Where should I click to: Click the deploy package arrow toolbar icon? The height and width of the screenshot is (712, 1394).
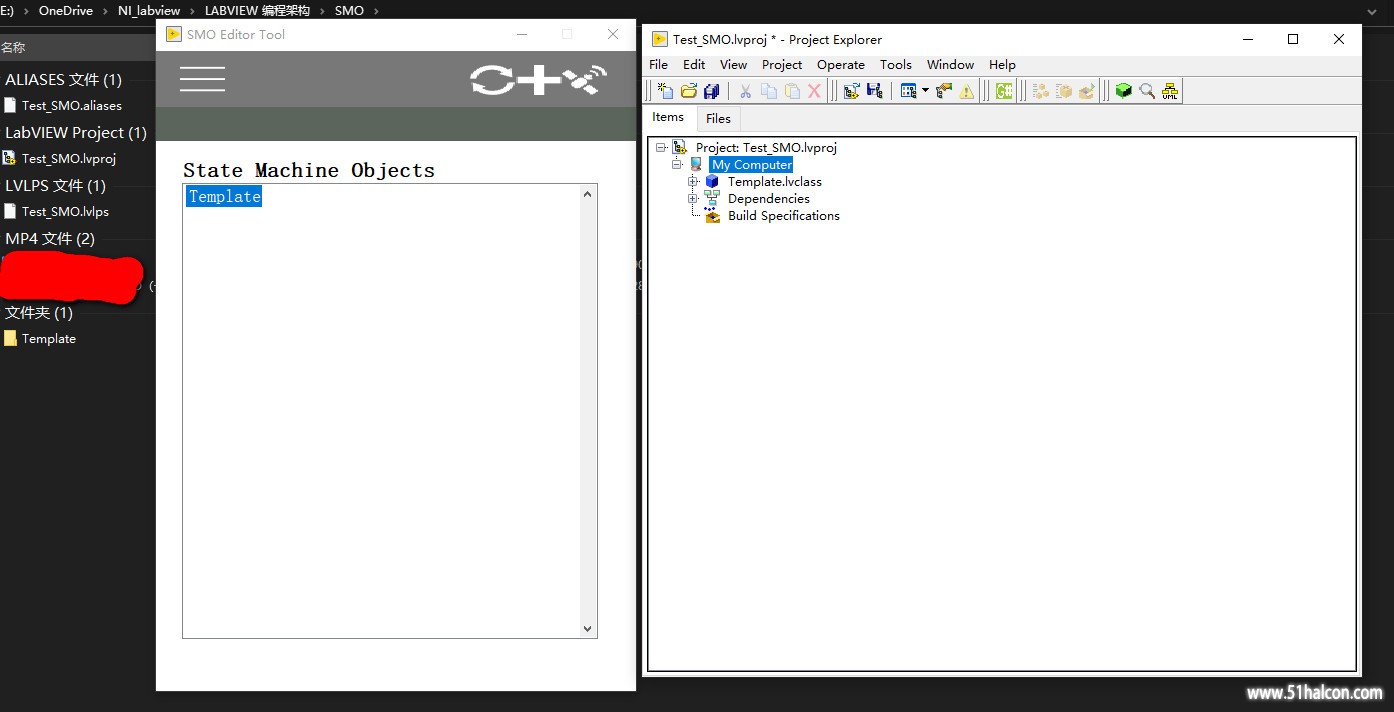(1087, 91)
